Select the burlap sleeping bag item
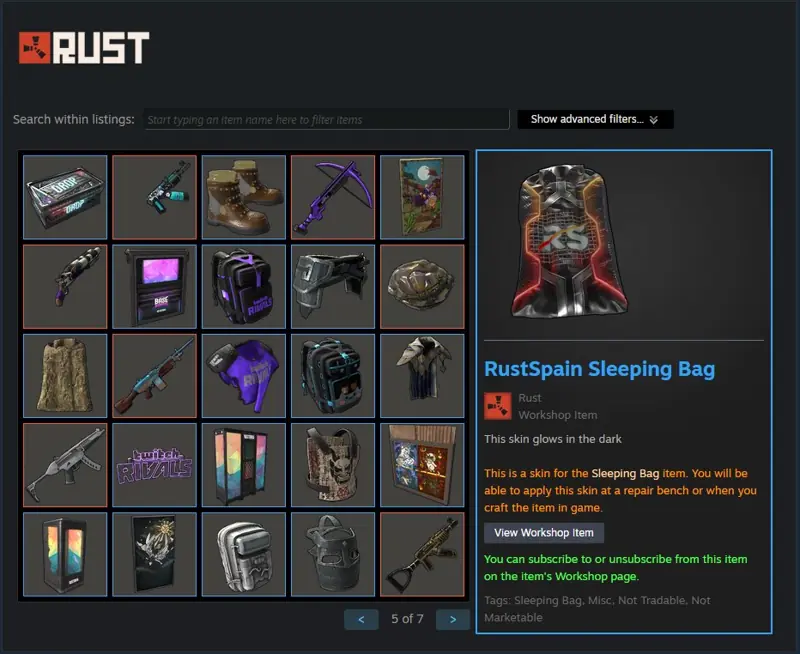The width and height of the screenshot is (800, 654). [65, 375]
